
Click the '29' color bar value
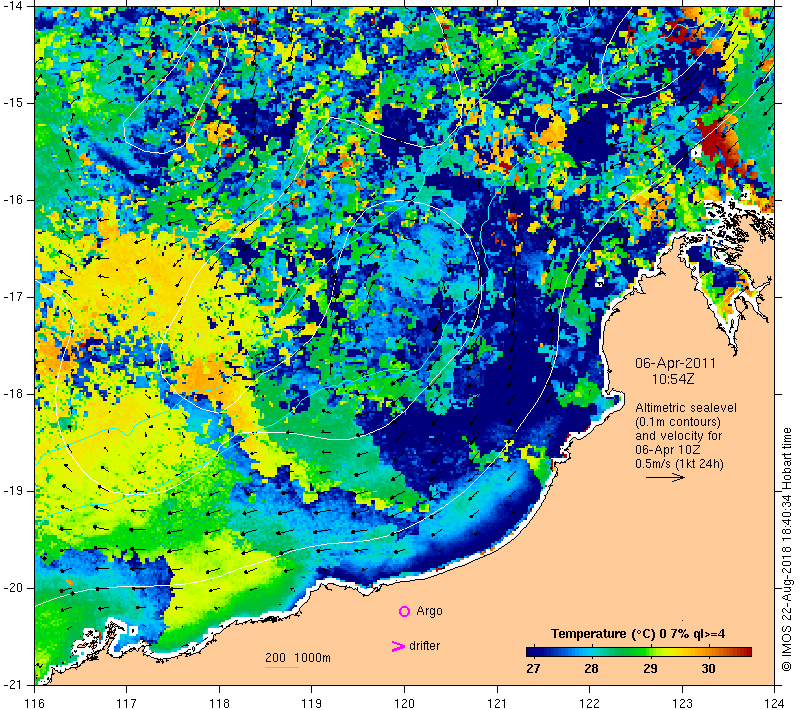pyautogui.click(x=649, y=668)
